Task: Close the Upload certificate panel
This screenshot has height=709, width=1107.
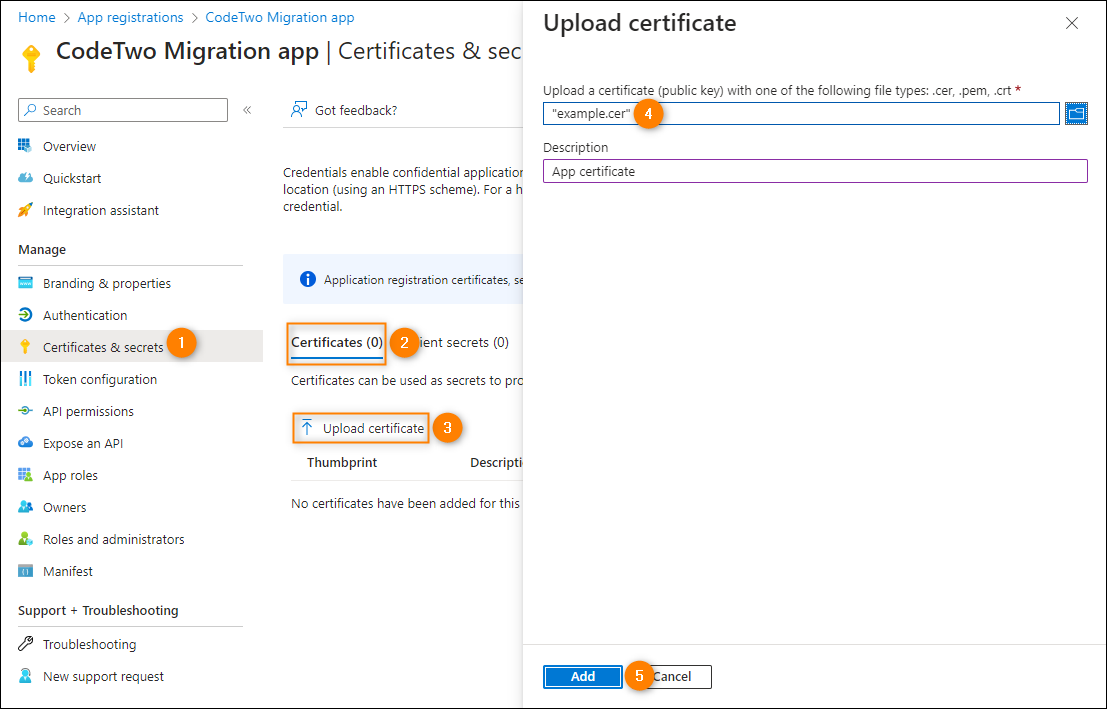Action: 1072,23
